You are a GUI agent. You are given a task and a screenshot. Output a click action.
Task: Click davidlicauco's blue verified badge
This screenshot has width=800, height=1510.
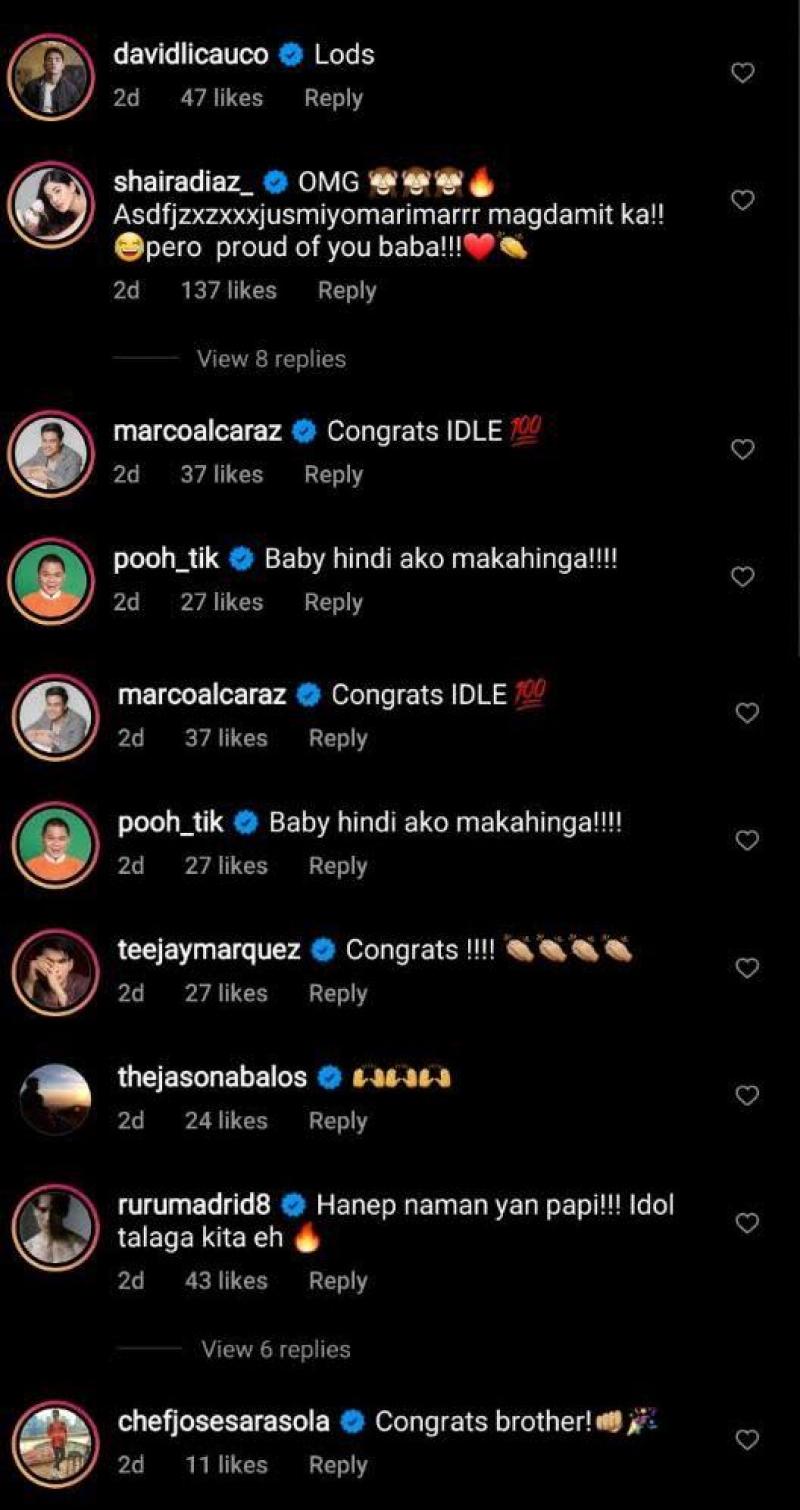click(x=291, y=55)
